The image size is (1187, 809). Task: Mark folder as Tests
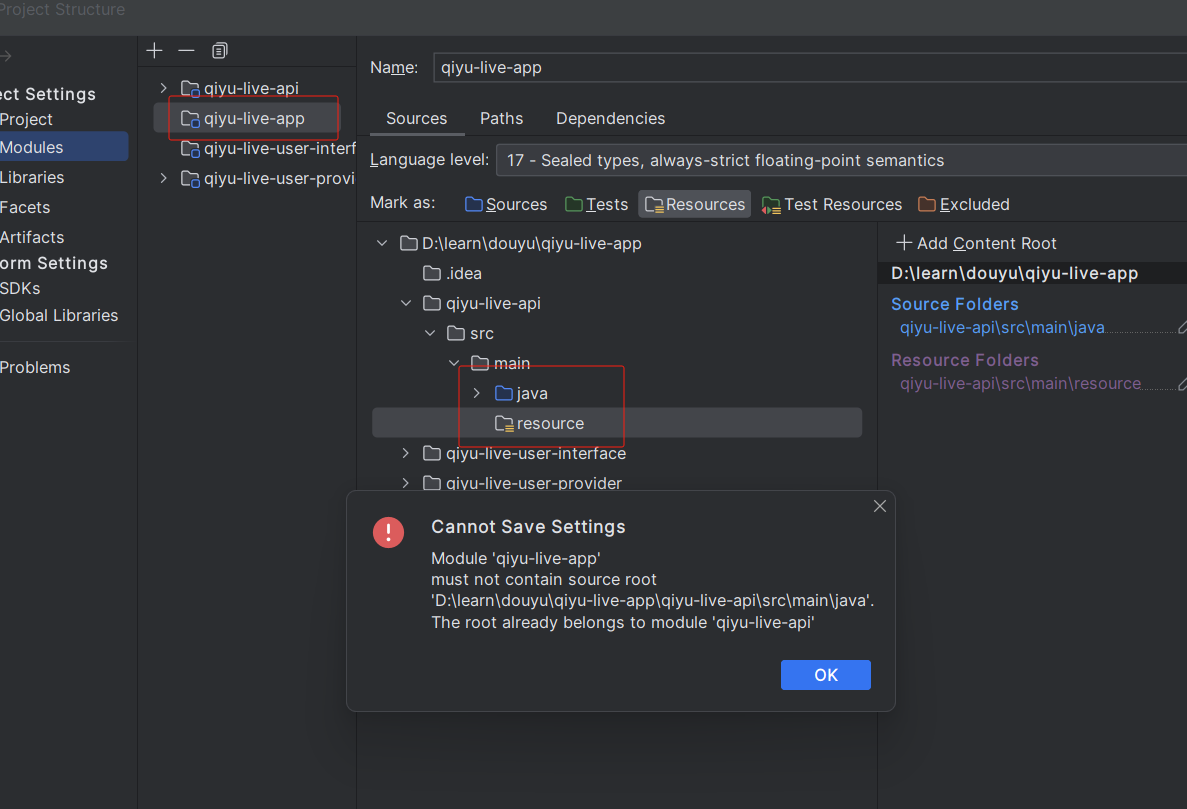[x=597, y=204]
